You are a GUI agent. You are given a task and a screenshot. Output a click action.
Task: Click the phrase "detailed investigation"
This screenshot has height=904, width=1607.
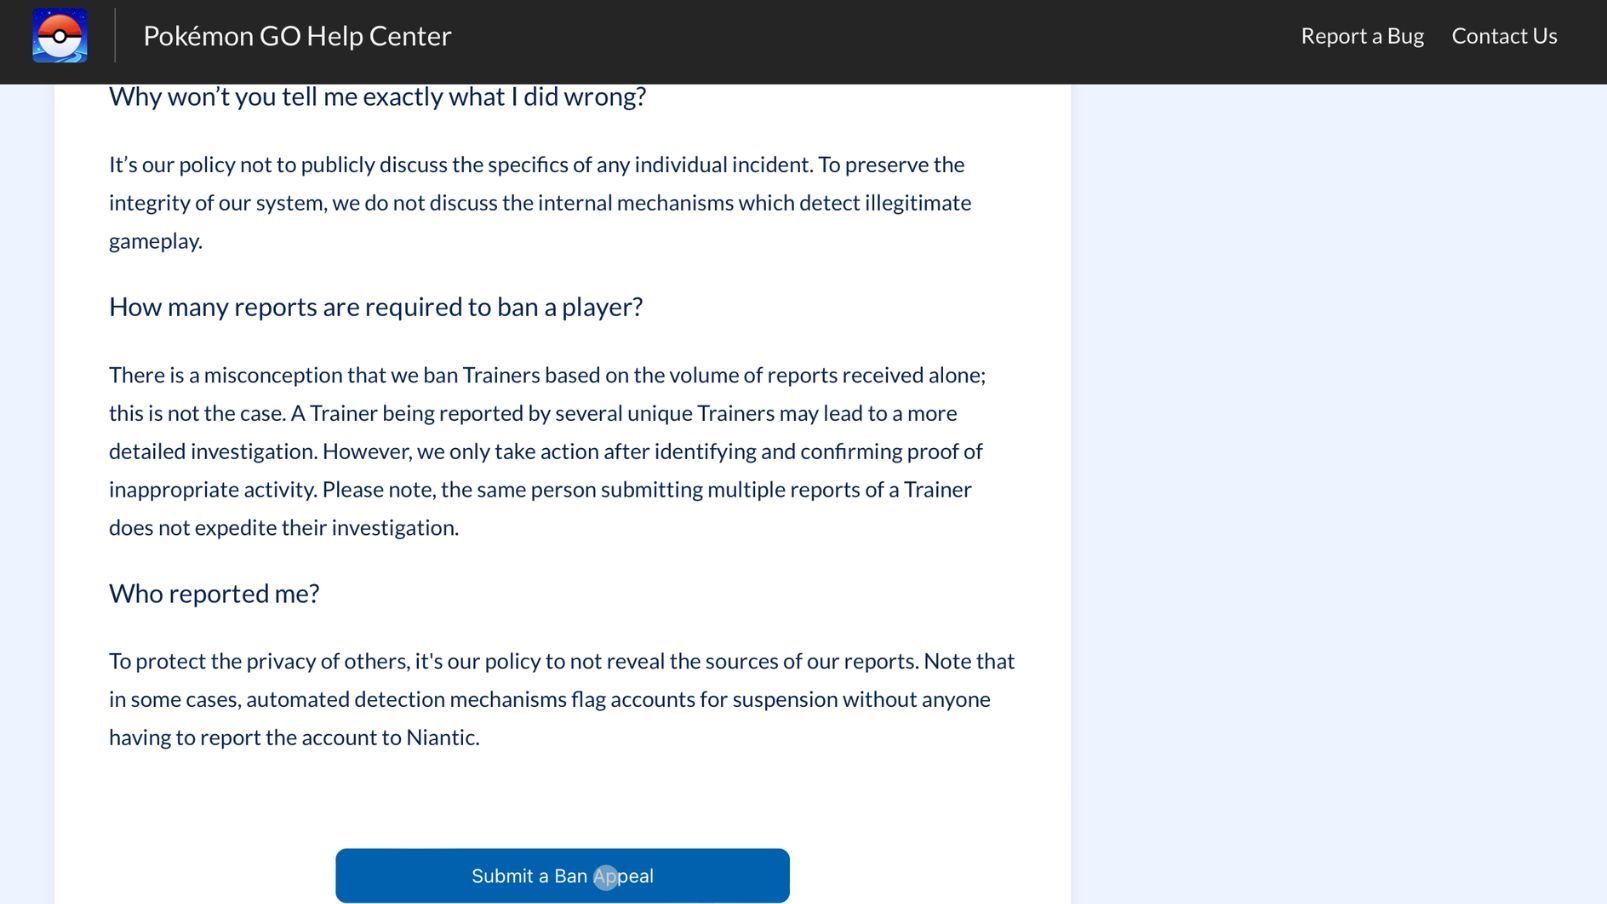tap(212, 452)
